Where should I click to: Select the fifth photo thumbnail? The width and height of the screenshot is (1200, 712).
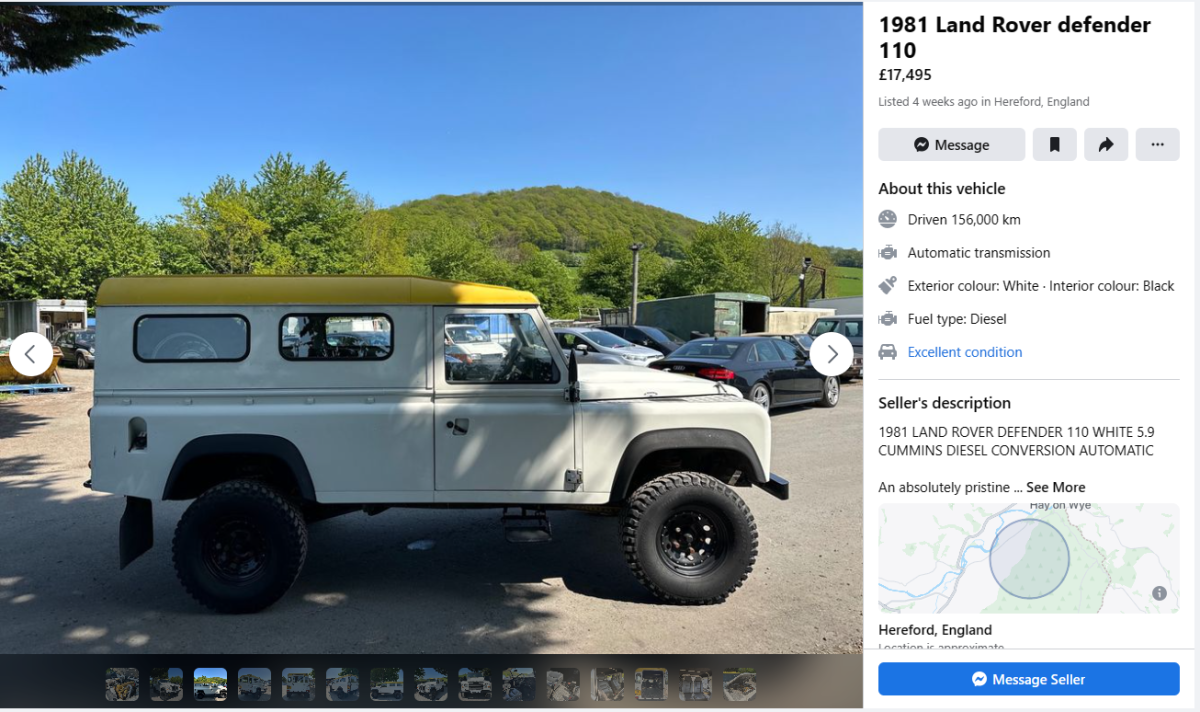point(298,684)
